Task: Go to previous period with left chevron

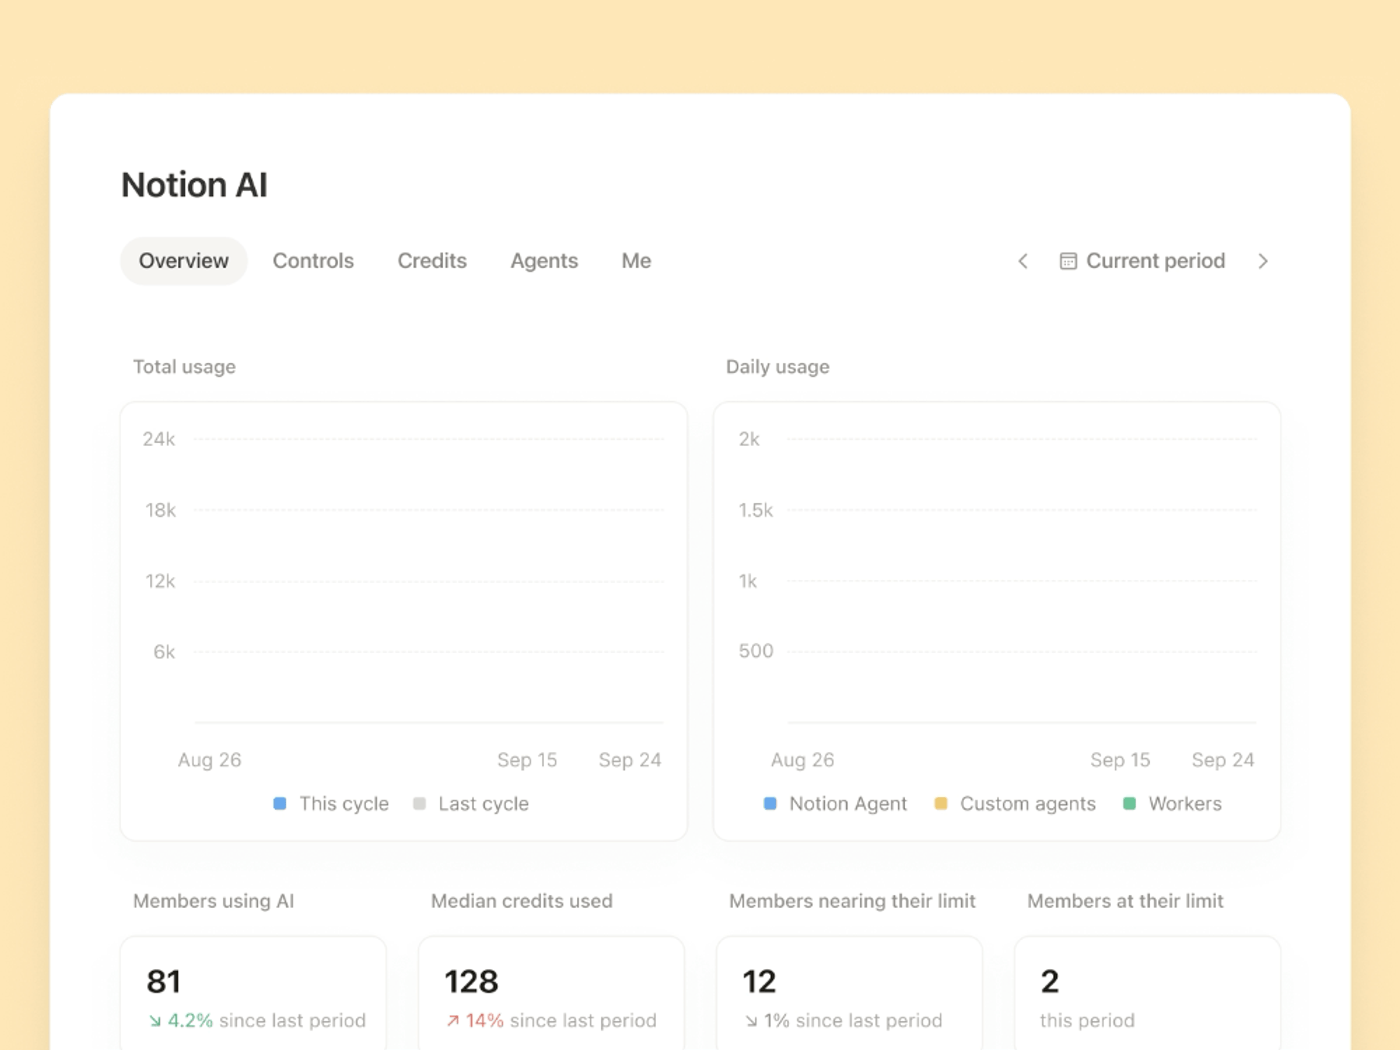Action: click(1023, 261)
